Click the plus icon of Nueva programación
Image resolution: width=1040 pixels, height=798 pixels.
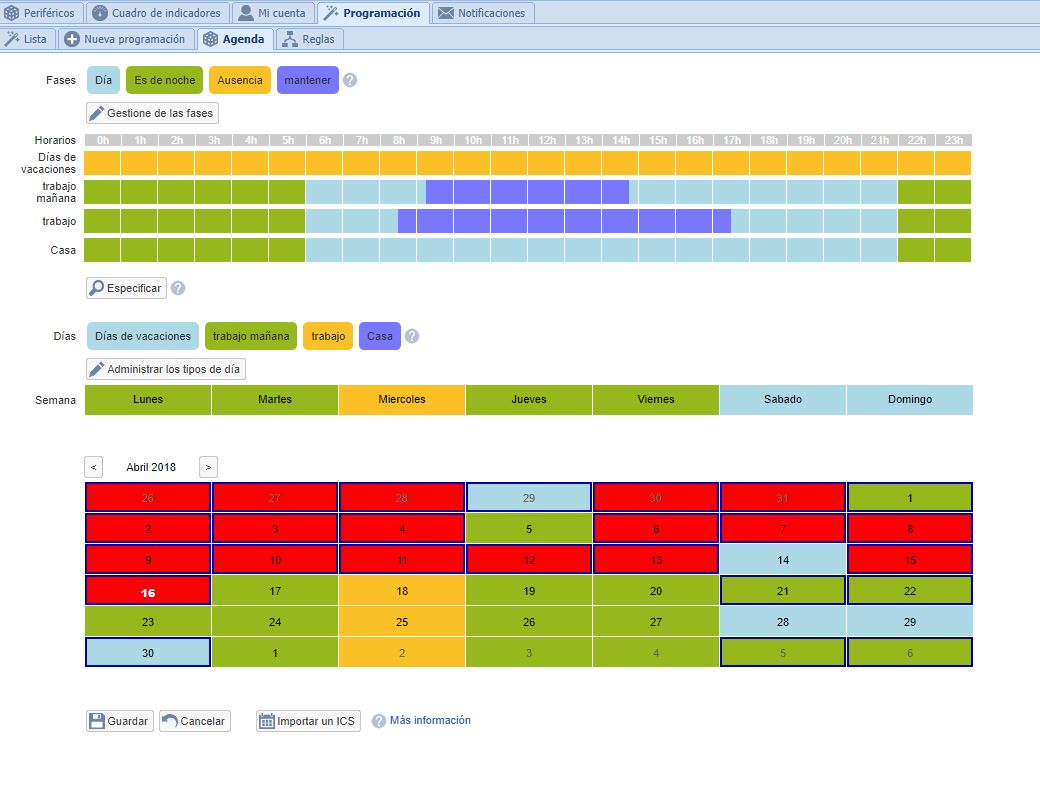[72, 39]
